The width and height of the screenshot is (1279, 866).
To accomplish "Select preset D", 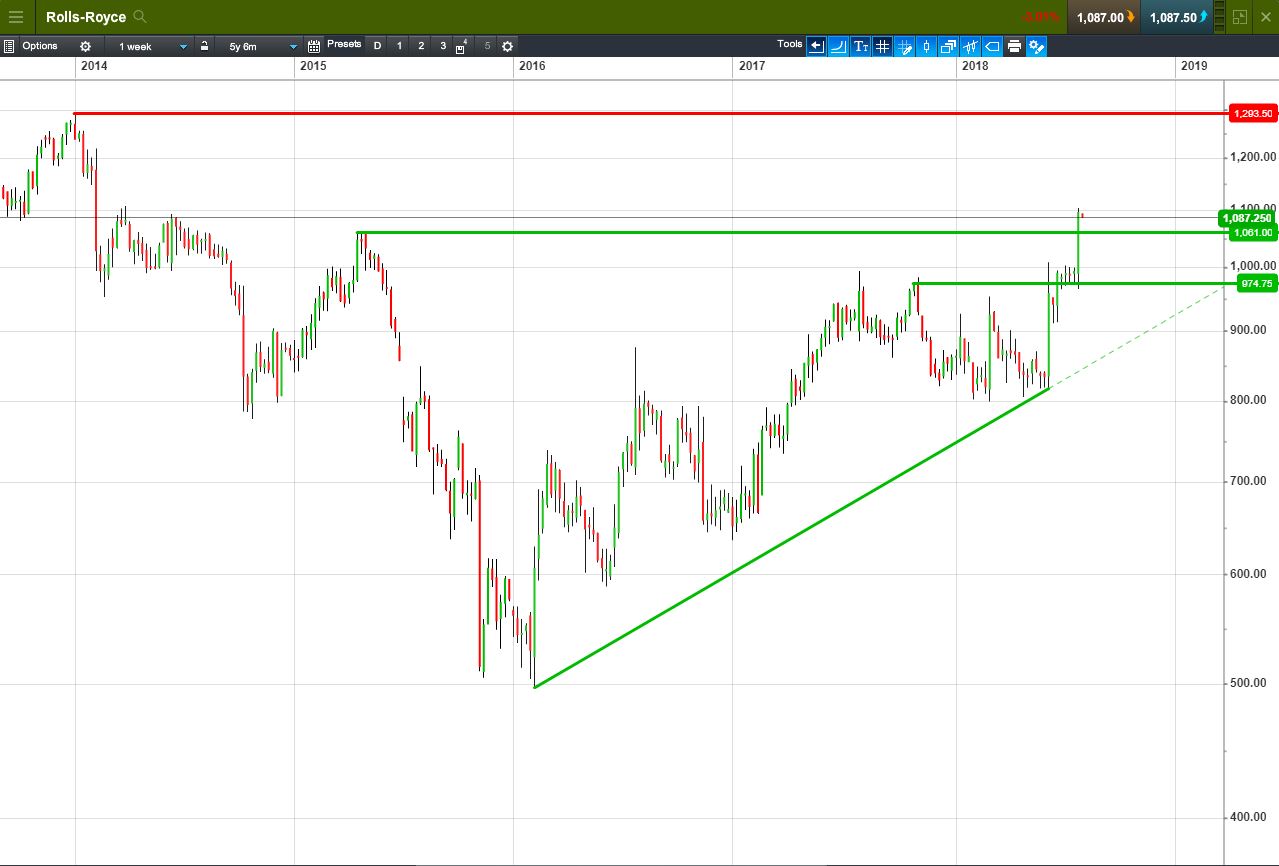I will coord(377,46).
